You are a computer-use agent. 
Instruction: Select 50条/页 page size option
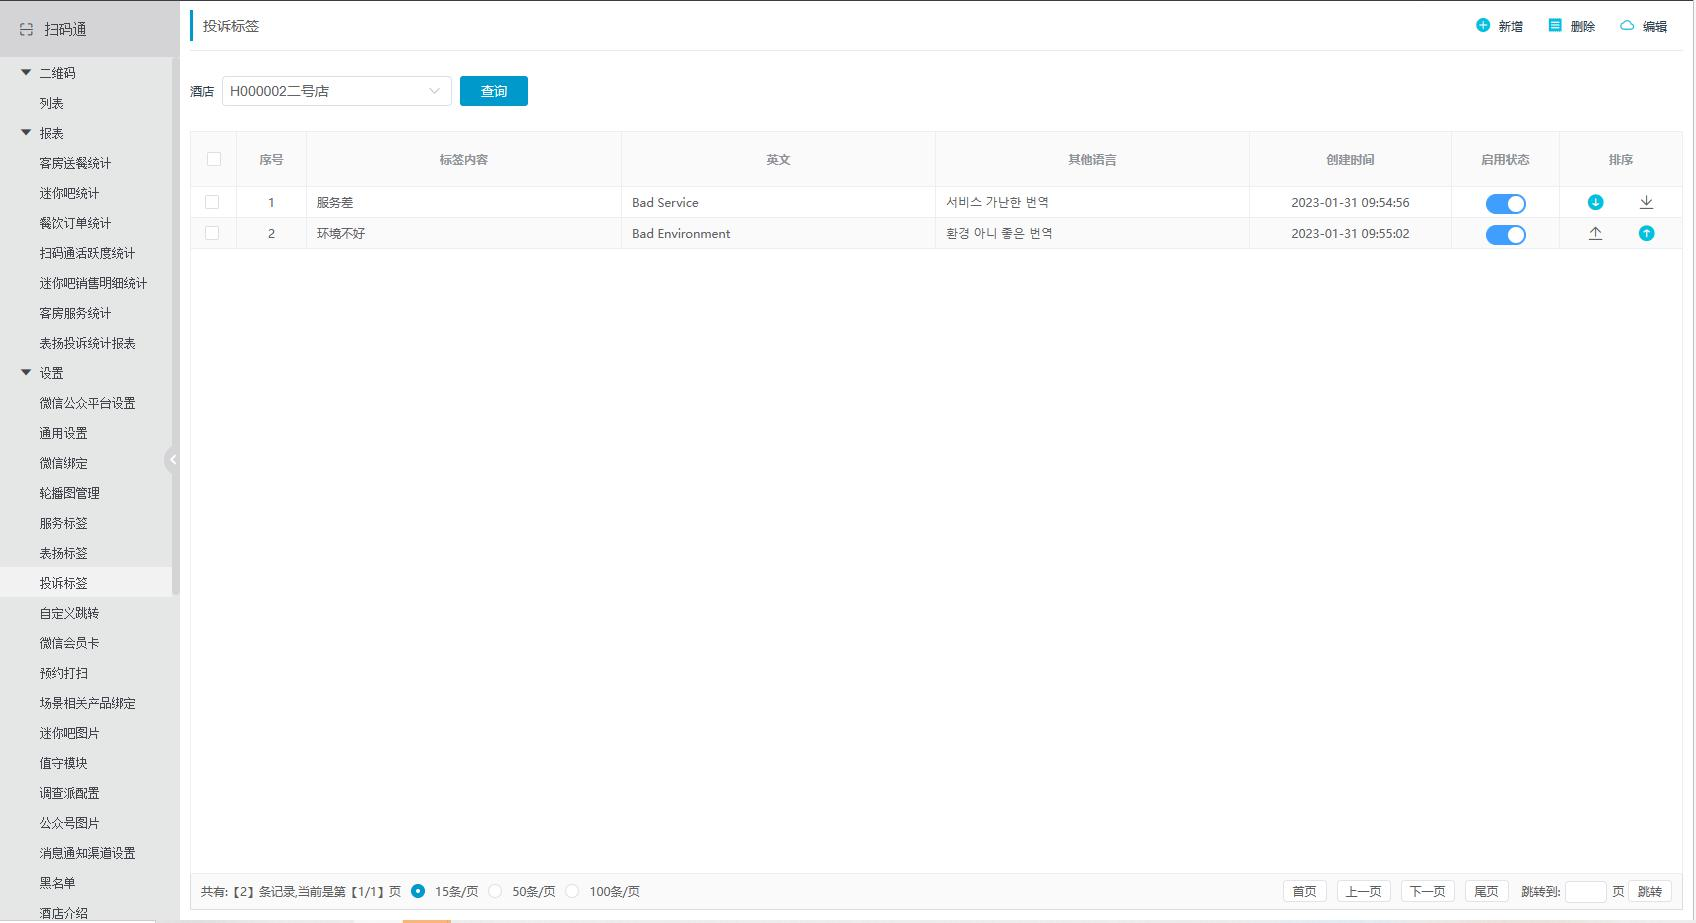pyautogui.click(x=496, y=891)
